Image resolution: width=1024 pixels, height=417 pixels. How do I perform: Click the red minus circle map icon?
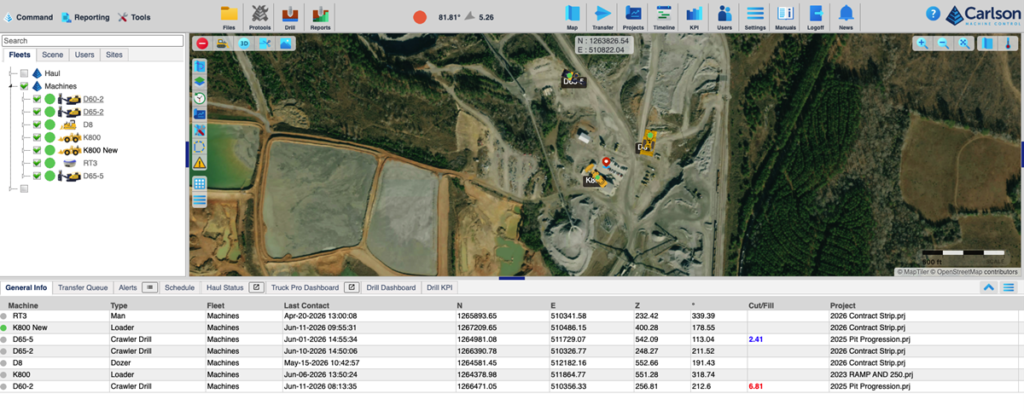pyautogui.click(x=202, y=44)
